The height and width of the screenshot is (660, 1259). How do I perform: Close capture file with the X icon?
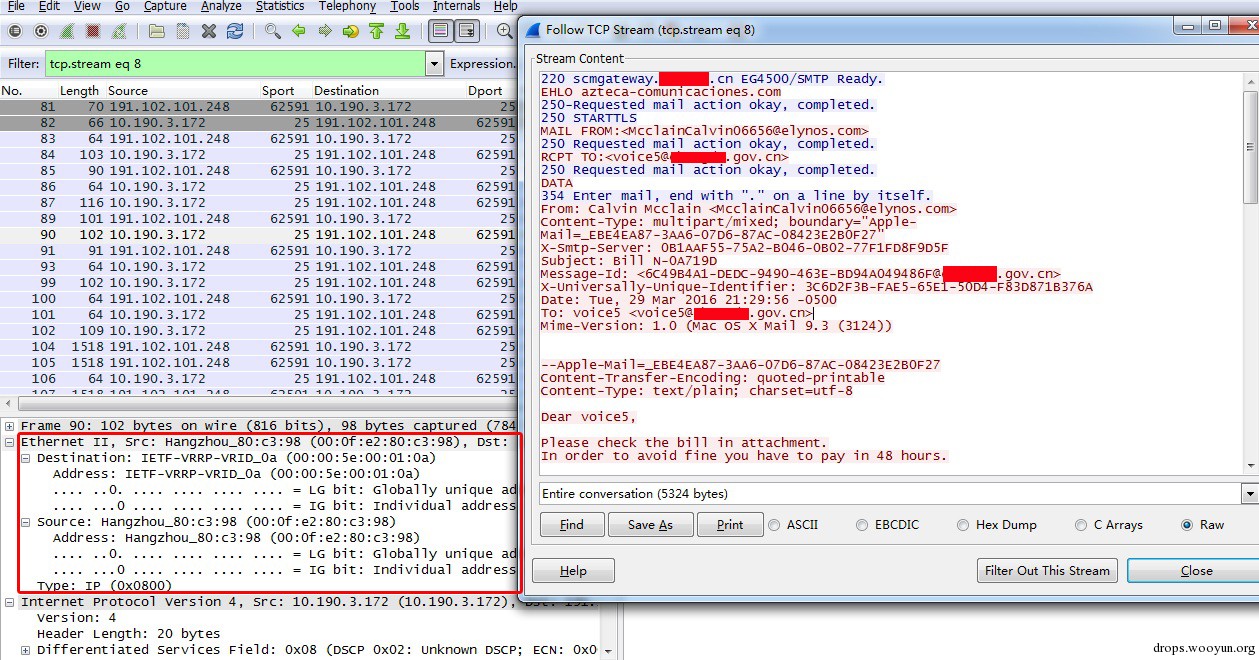pyautogui.click(x=209, y=31)
